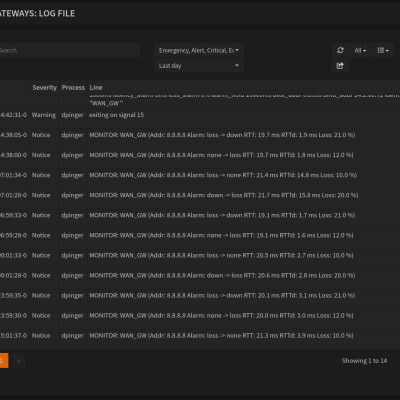Select log line with RTTd 2.8 ms

[x=222, y=275]
